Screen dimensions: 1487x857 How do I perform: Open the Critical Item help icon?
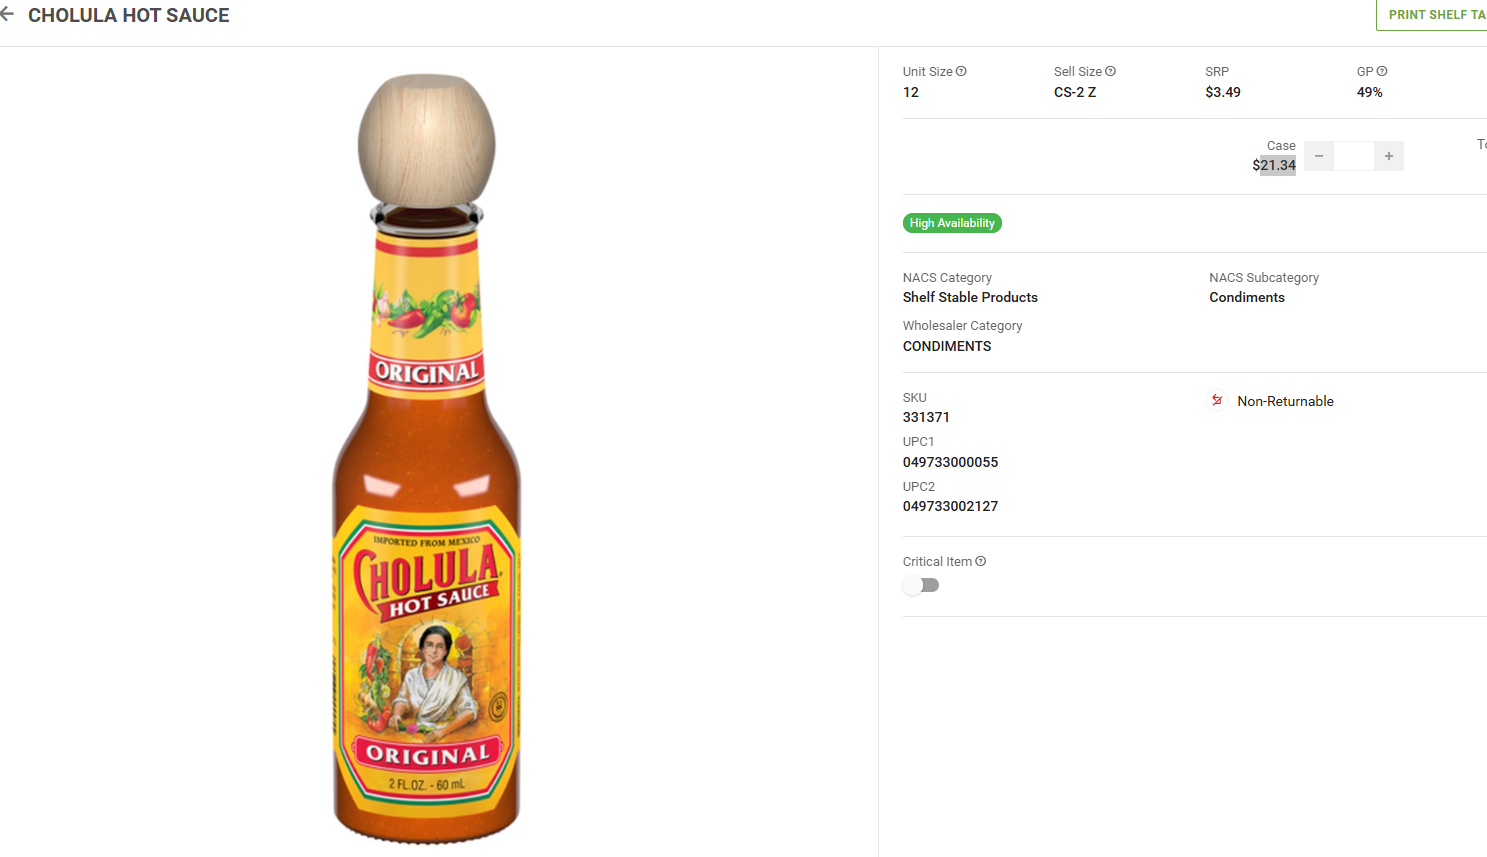[981, 561]
